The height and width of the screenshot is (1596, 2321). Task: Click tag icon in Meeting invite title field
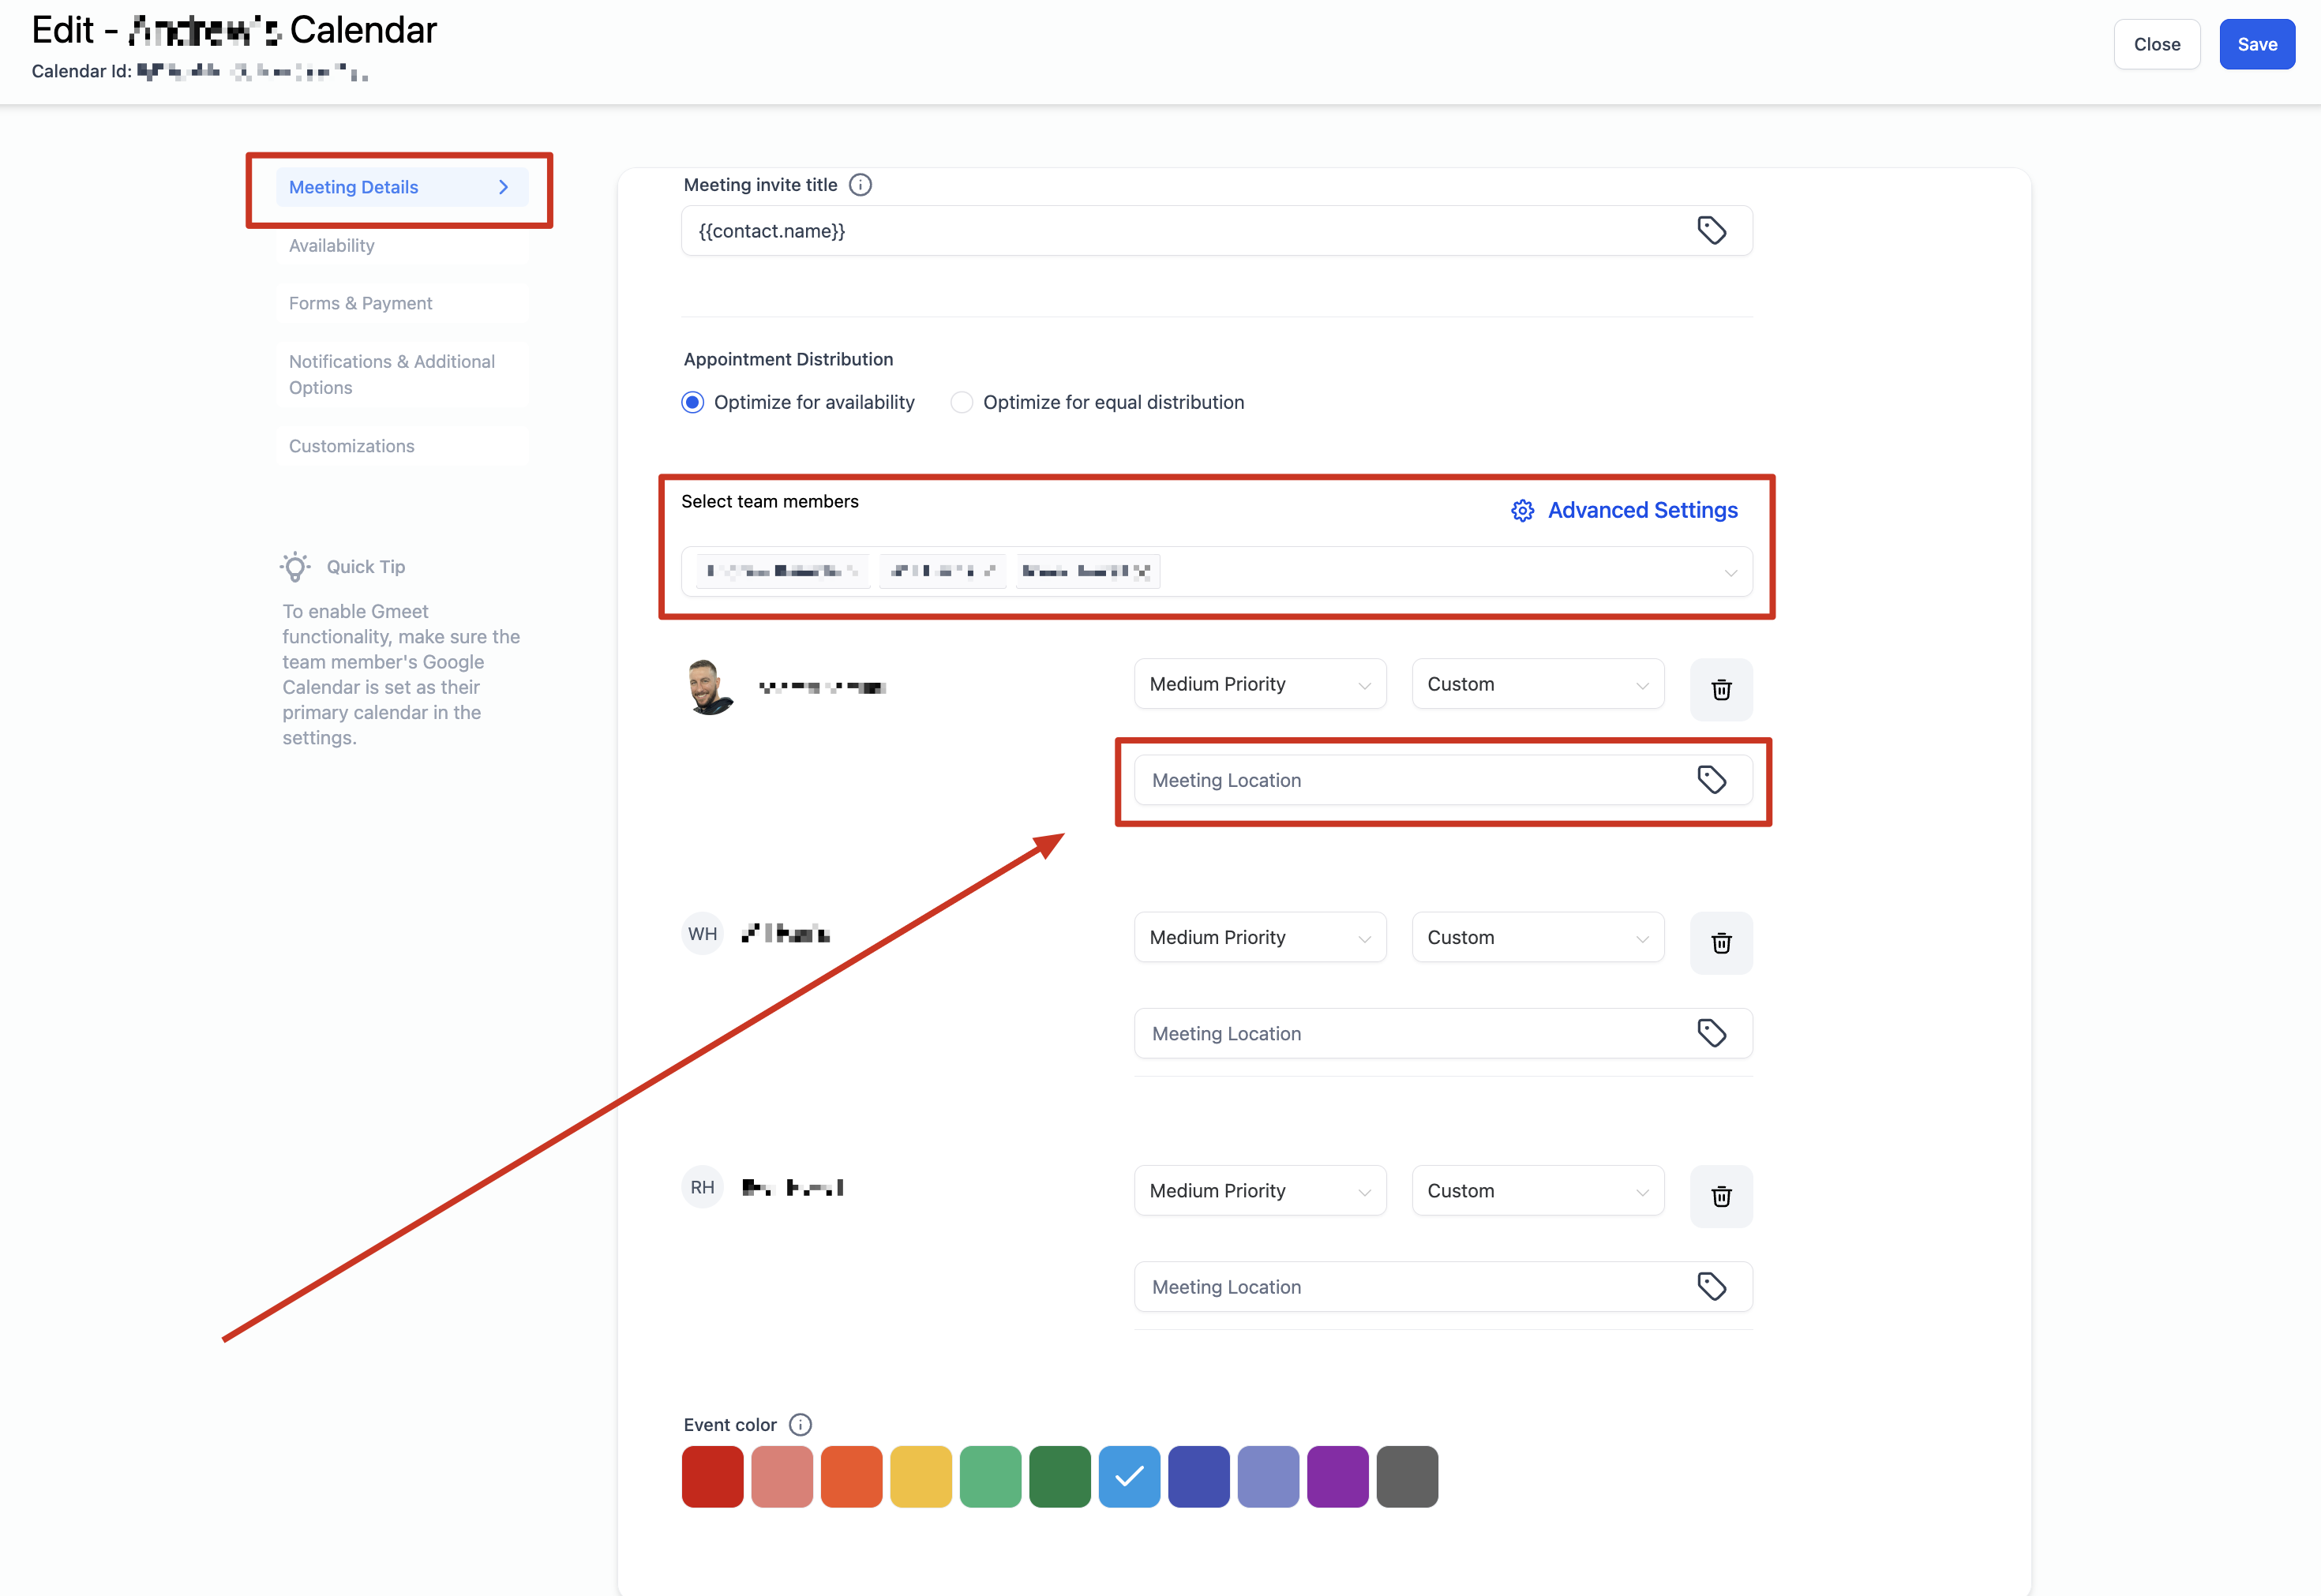(x=1711, y=231)
